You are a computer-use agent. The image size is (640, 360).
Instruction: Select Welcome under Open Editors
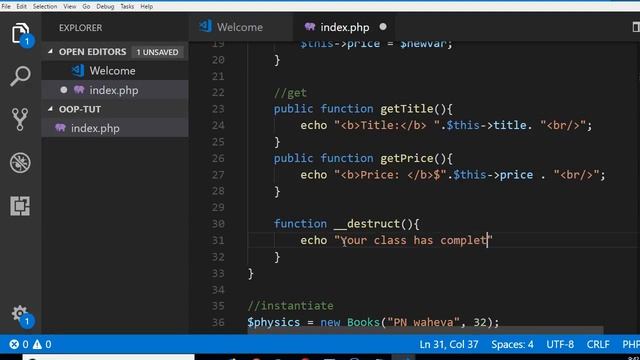click(x=115, y=71)
